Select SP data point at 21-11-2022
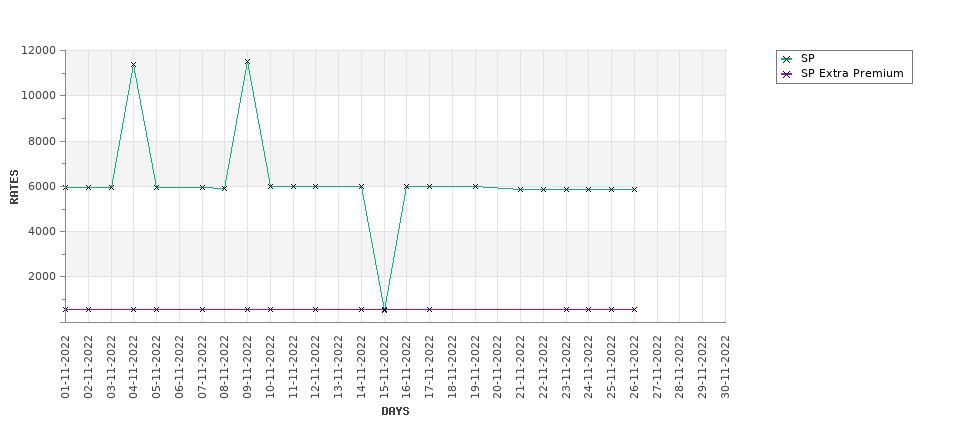This screenshot has width=975, height=429. coord(520,190)
